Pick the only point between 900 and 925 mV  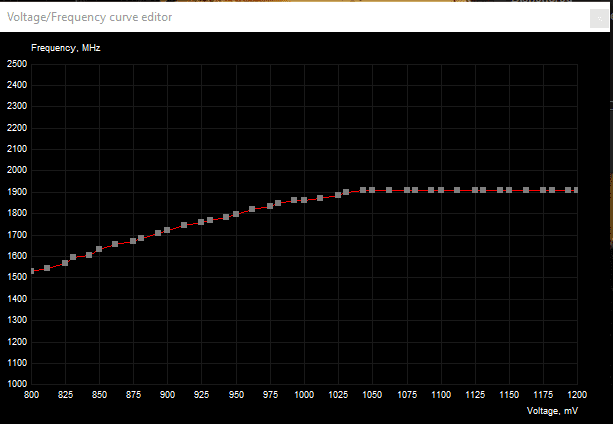(184, 225)
